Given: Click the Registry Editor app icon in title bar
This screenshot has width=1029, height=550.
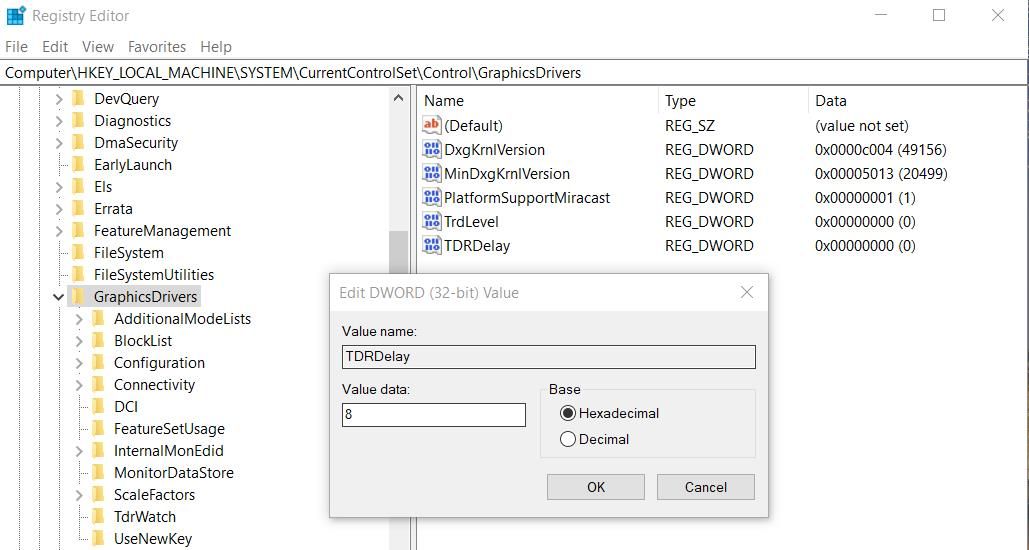Looking at the screenshot, I should coord(16,16).
